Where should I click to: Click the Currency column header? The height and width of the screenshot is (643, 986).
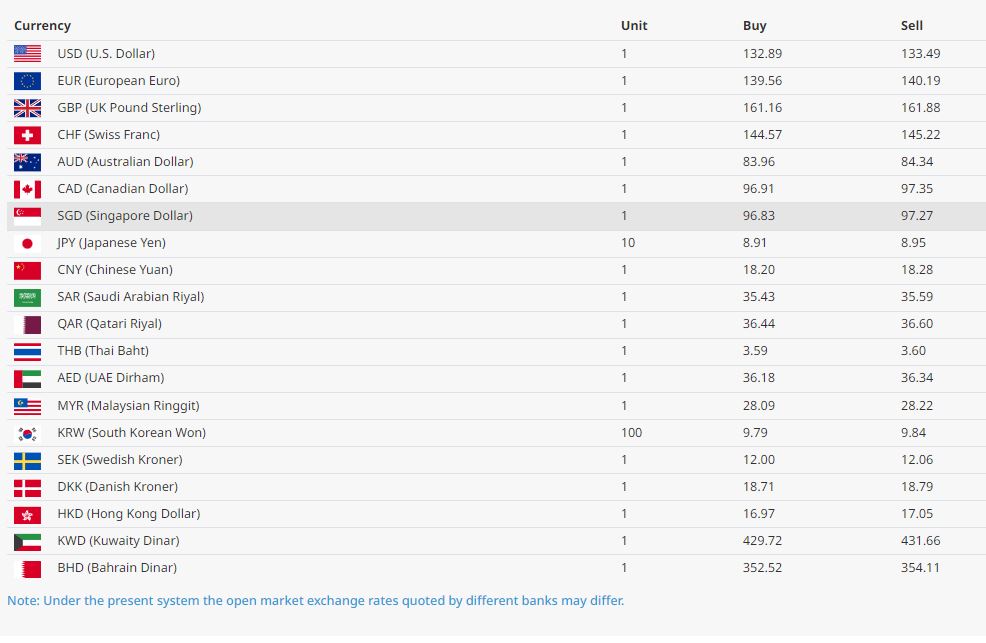pos(42,26)
